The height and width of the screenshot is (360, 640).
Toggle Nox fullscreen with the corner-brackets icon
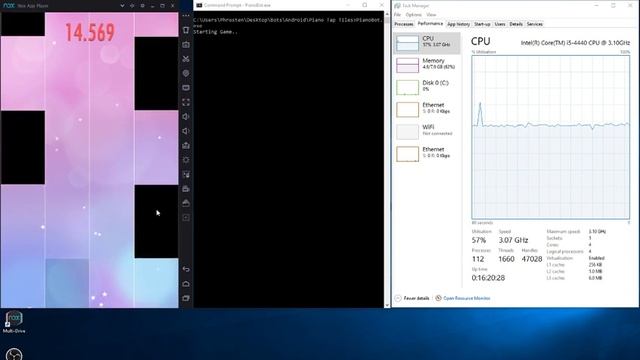[x=186, y=102]
